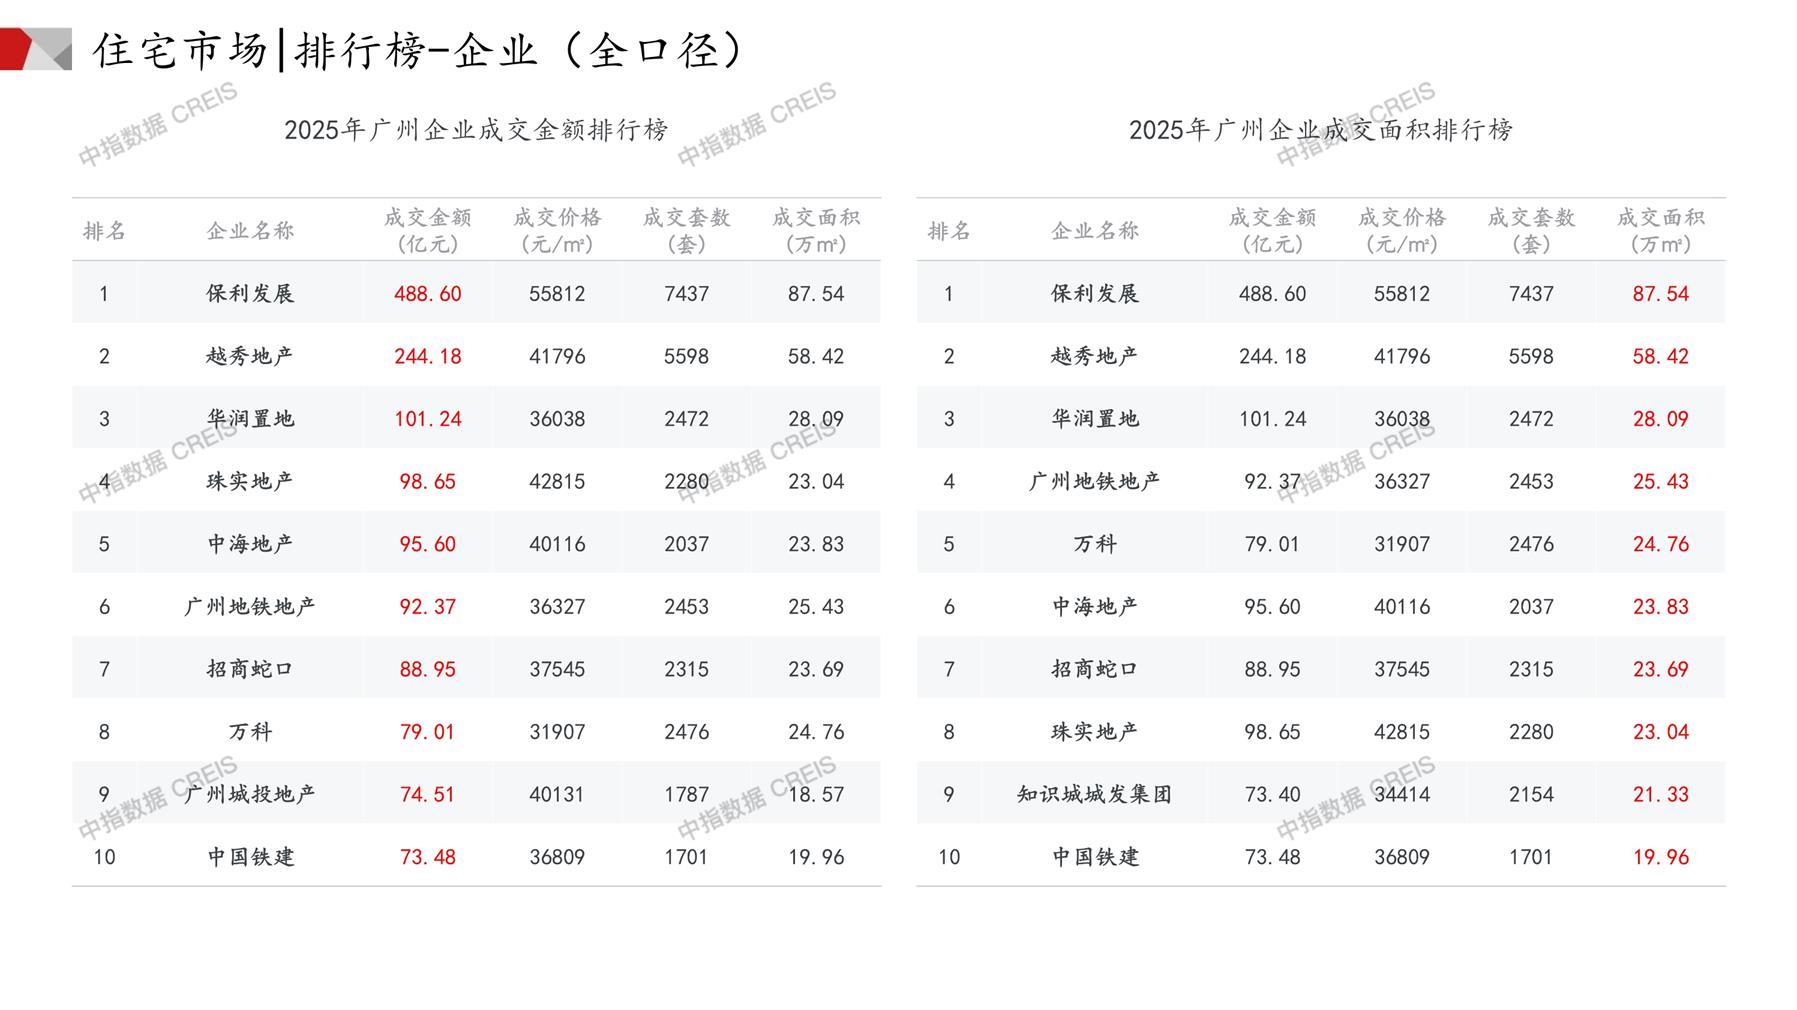Select red value 488.60 in the left table

[x=427, y=294]
